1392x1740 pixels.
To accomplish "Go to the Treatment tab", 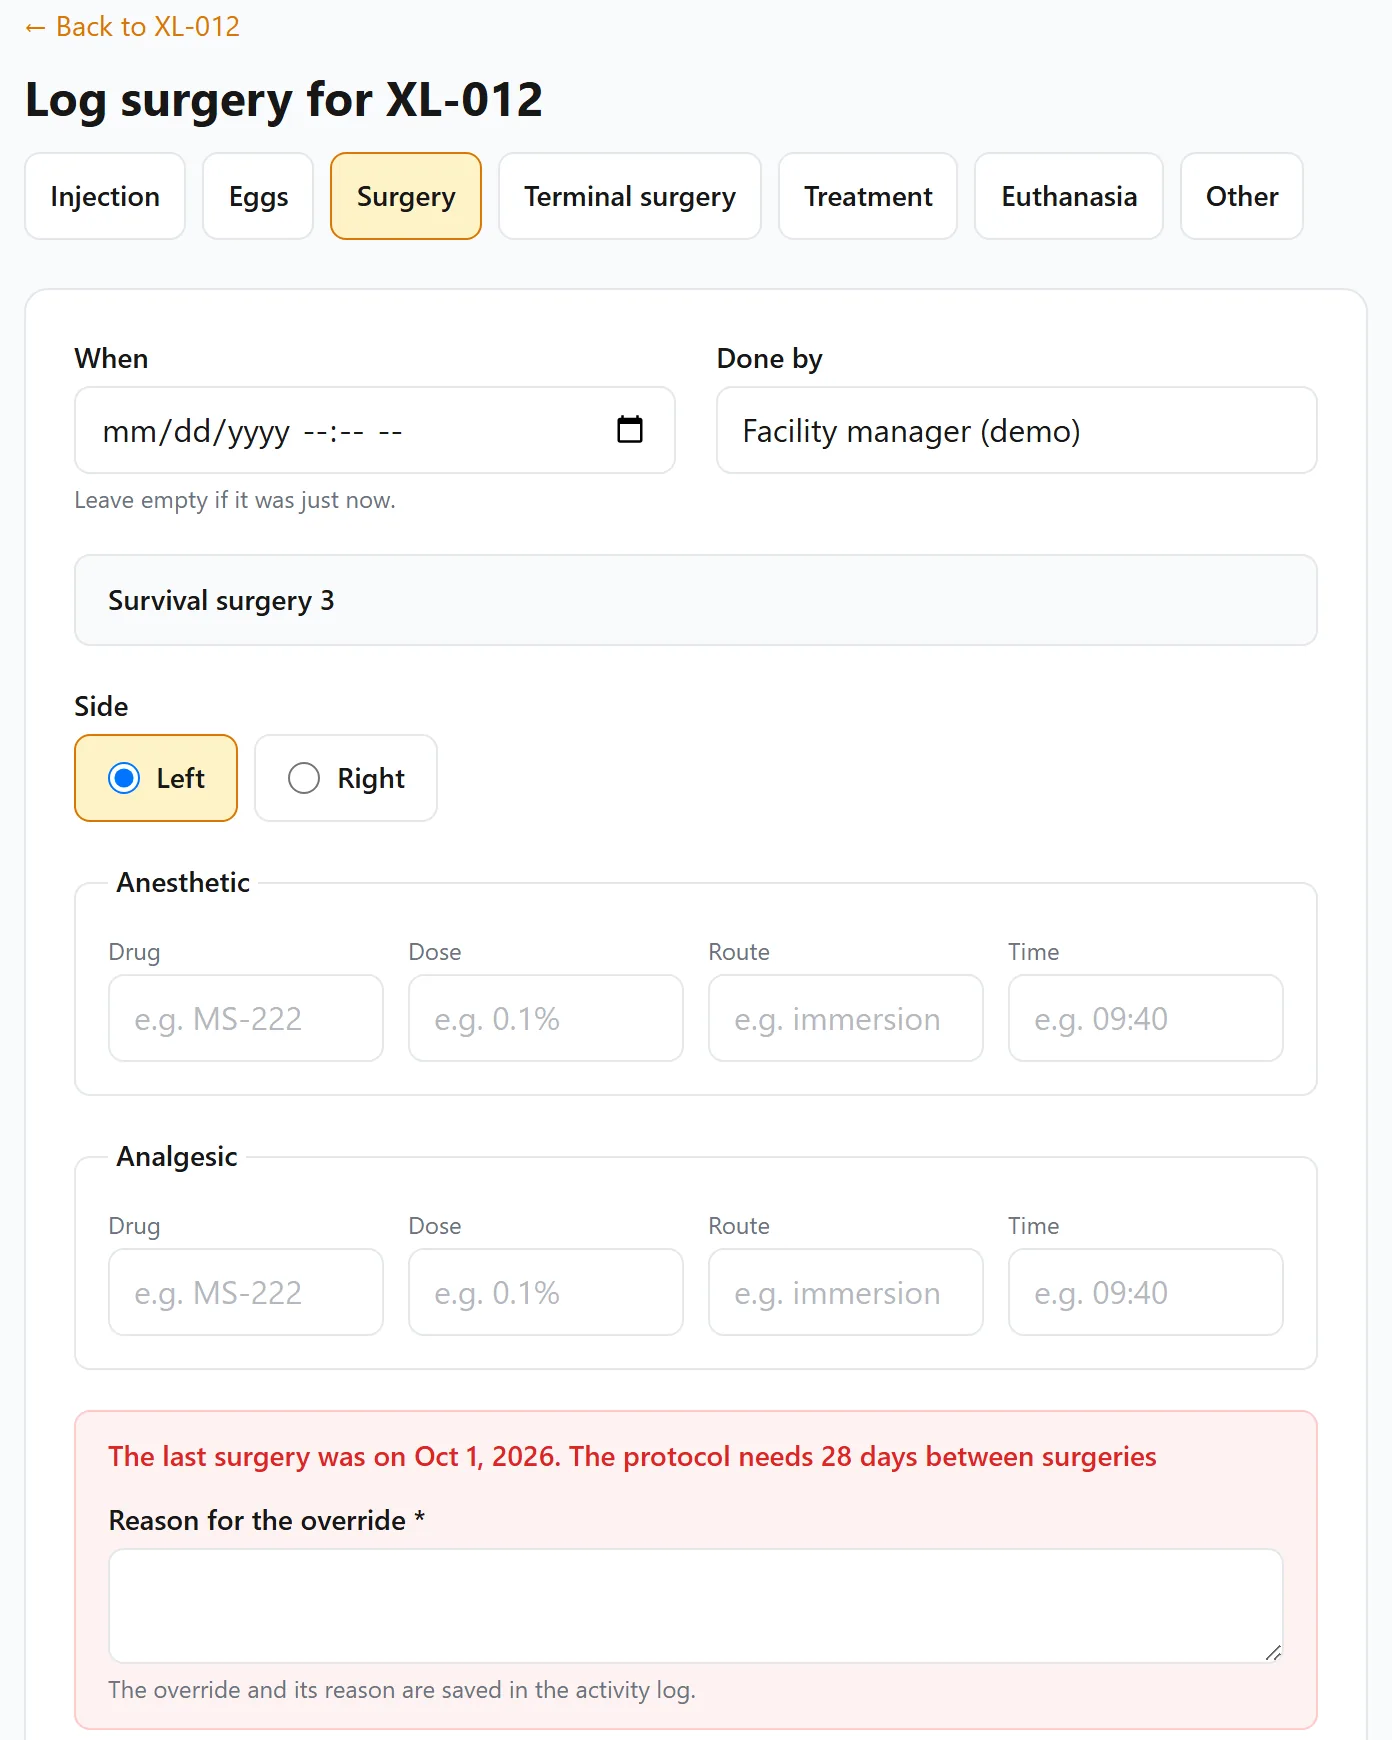I will [868, 196].
